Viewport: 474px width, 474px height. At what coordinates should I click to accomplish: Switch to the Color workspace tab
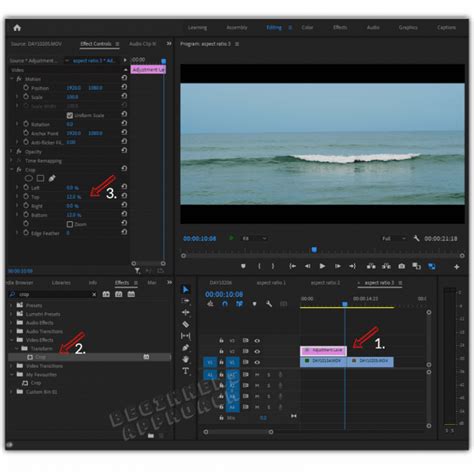307,28
